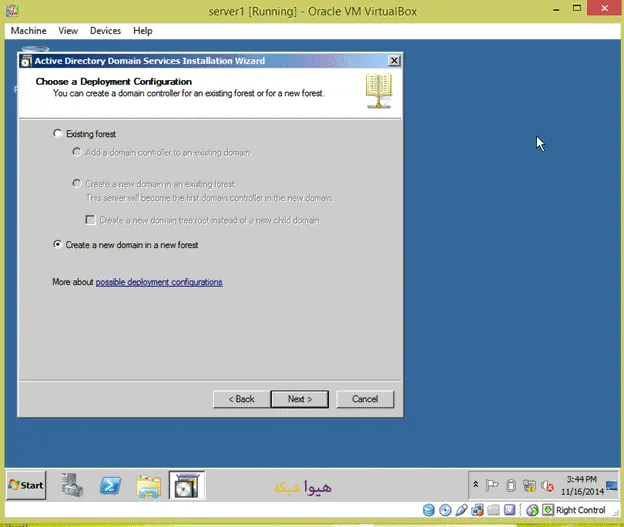Close the AD DS Installation Wizard dialog
This screenshot has width=624, height=527.
[394, 61]
